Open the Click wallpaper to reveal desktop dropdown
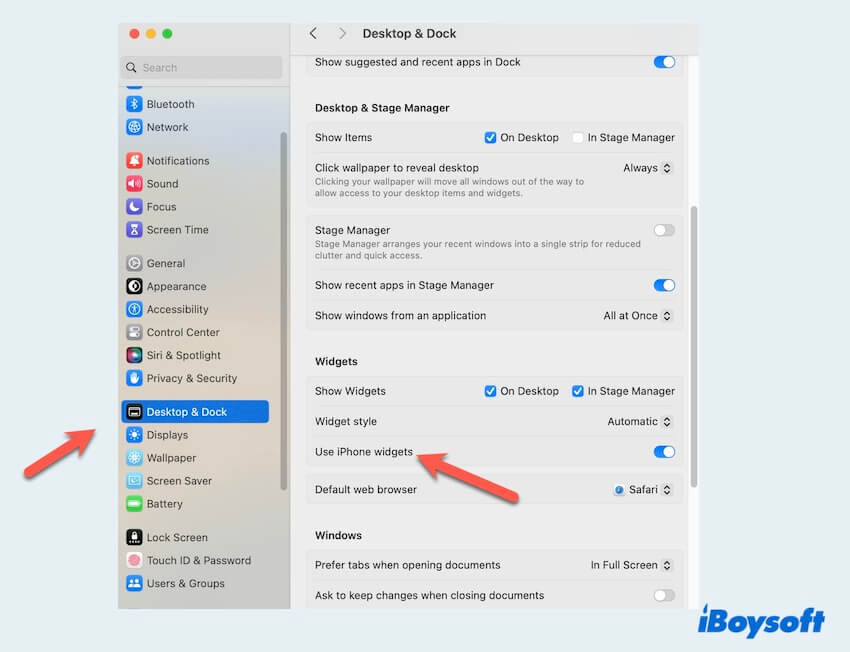This screenshot has width=850, height=652. point(648,168)
